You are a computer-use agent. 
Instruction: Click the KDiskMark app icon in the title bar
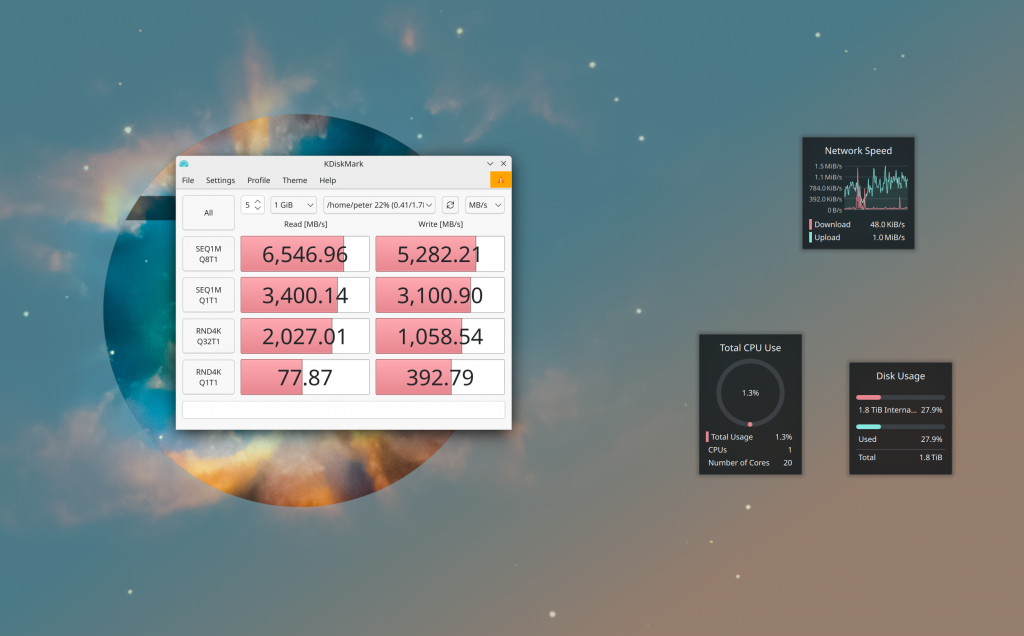tap(184, 164)
